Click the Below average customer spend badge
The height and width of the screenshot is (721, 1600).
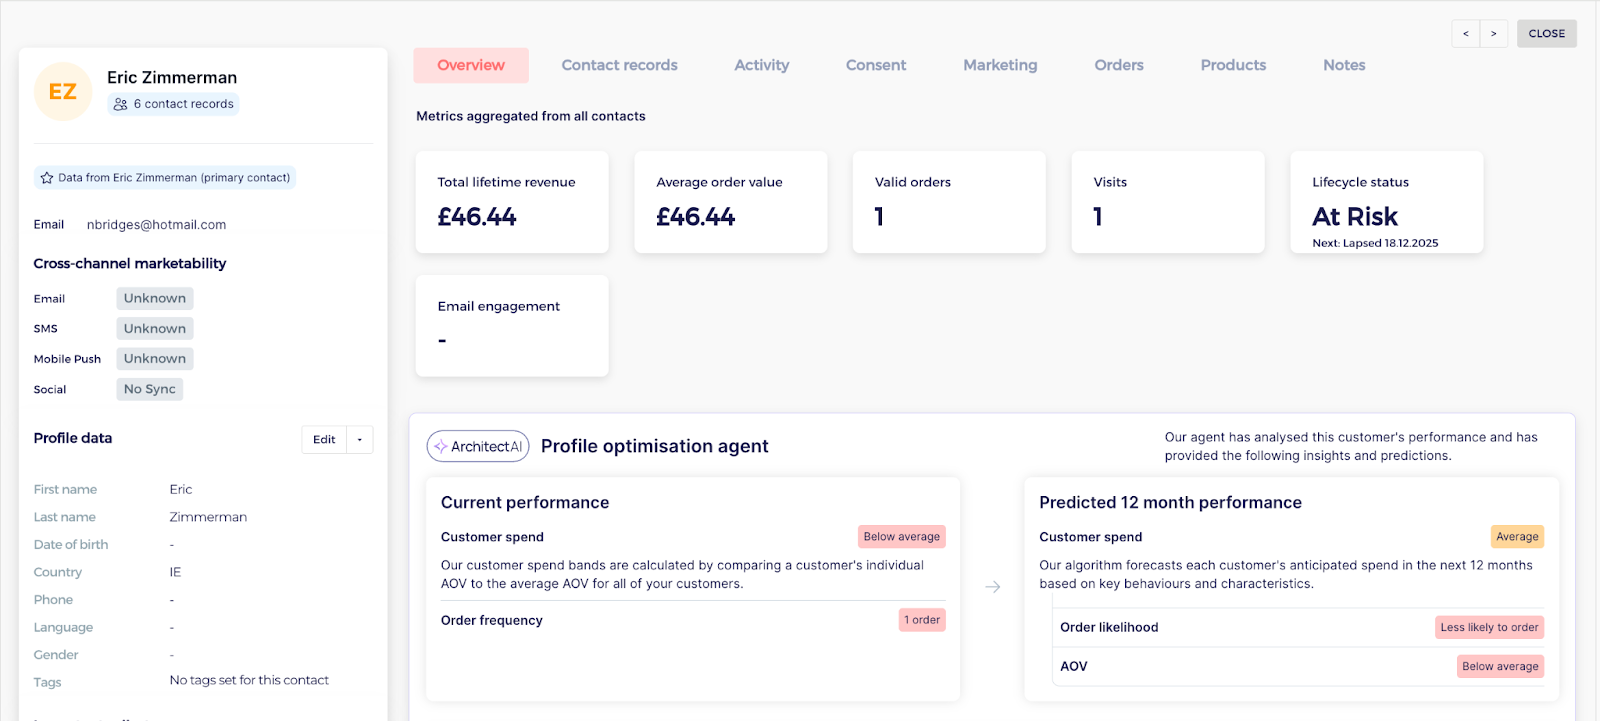tap(901, 537)
